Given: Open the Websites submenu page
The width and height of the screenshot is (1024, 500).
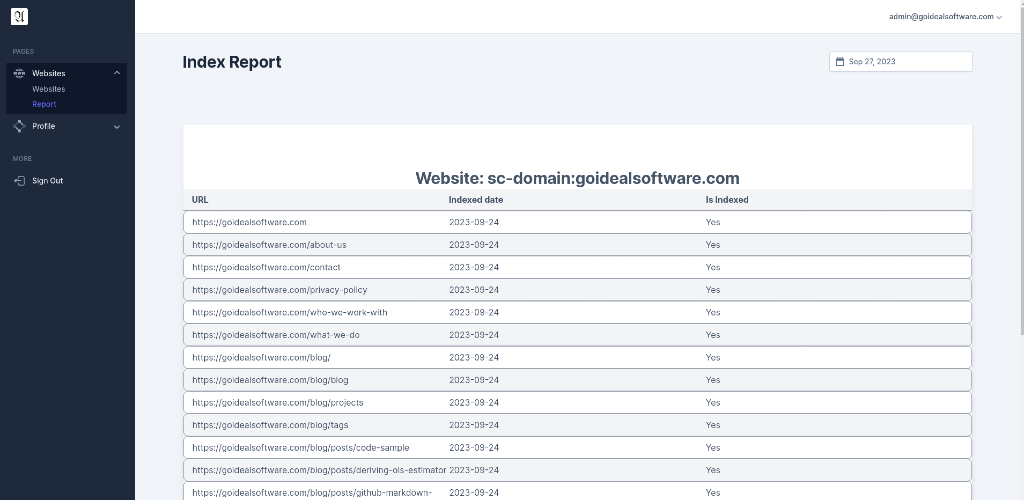Looking at the screenshot, I should (x=49, y=89).
